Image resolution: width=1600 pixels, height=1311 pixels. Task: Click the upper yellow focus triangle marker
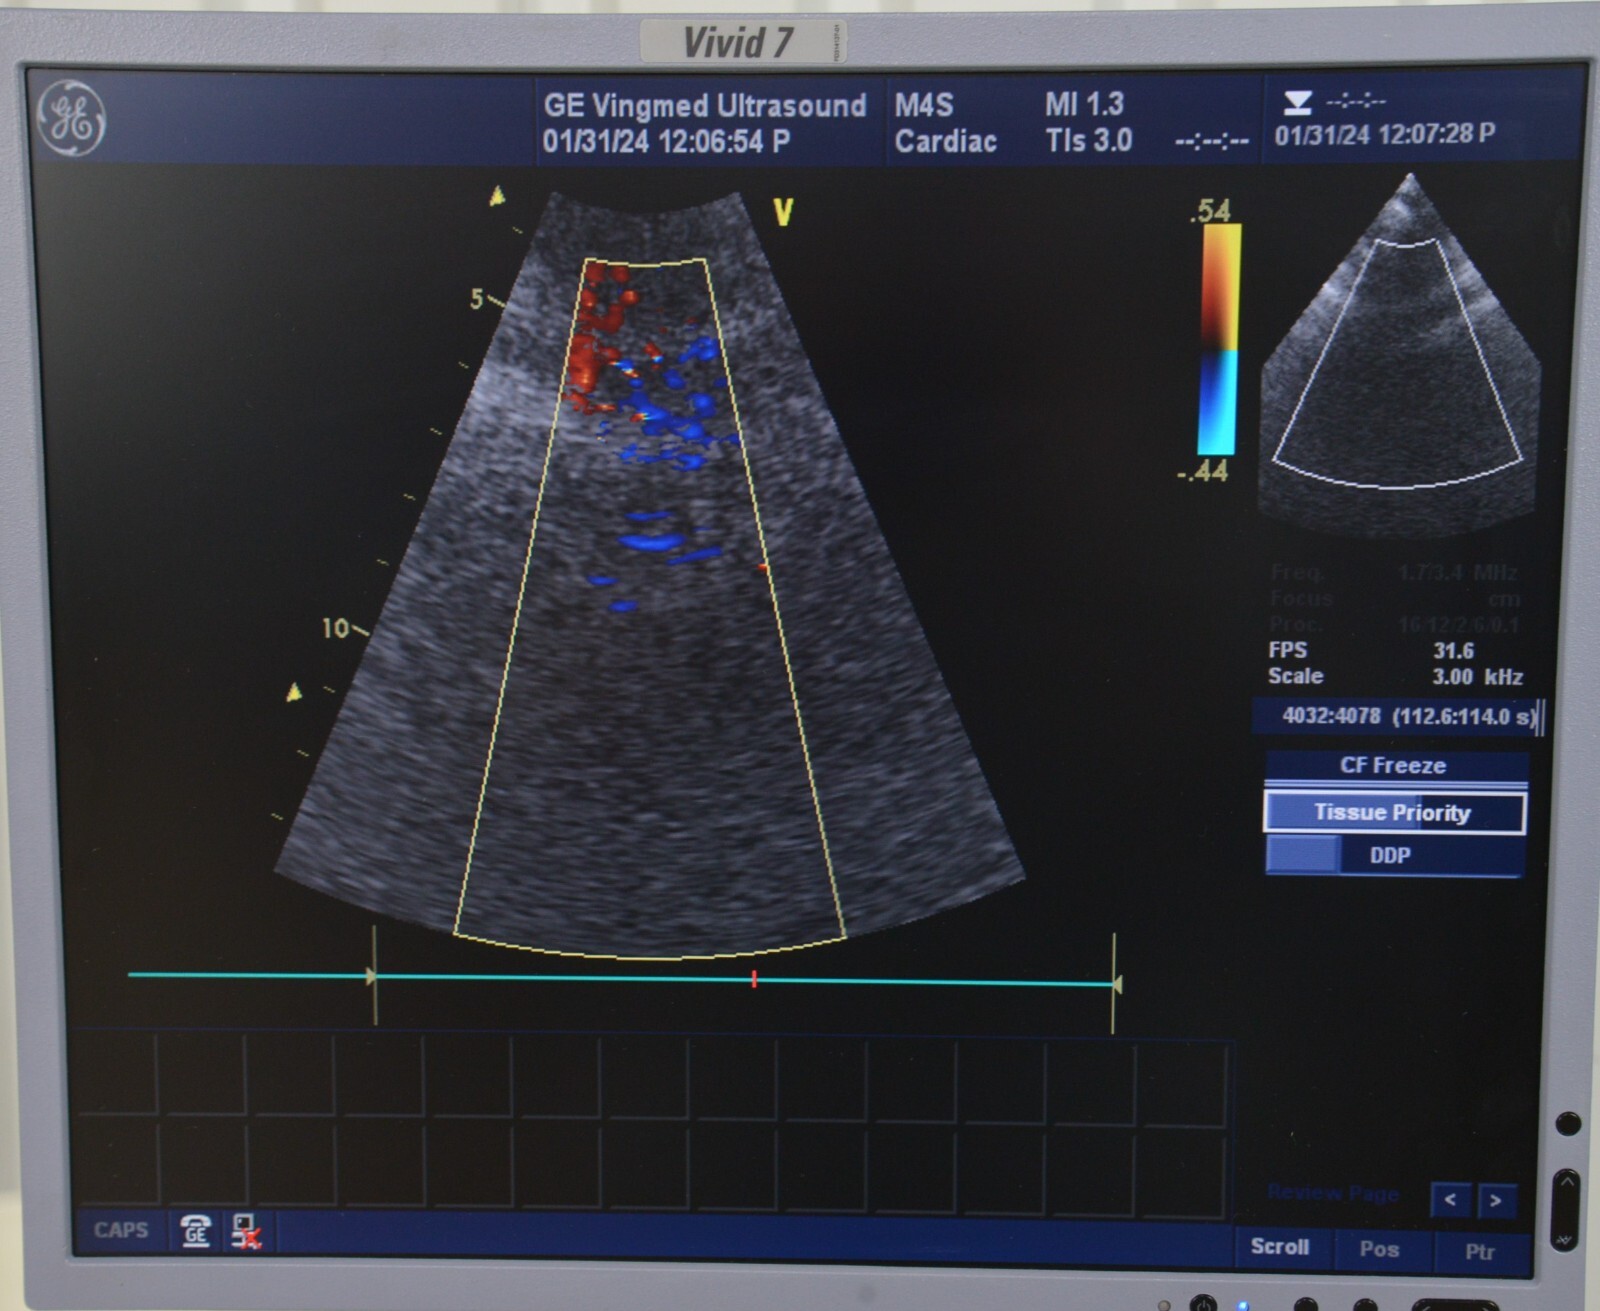click(497, 197)
